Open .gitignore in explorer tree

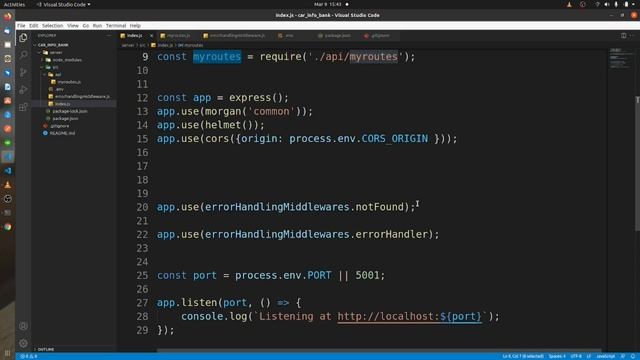click(x=60, y=126)
